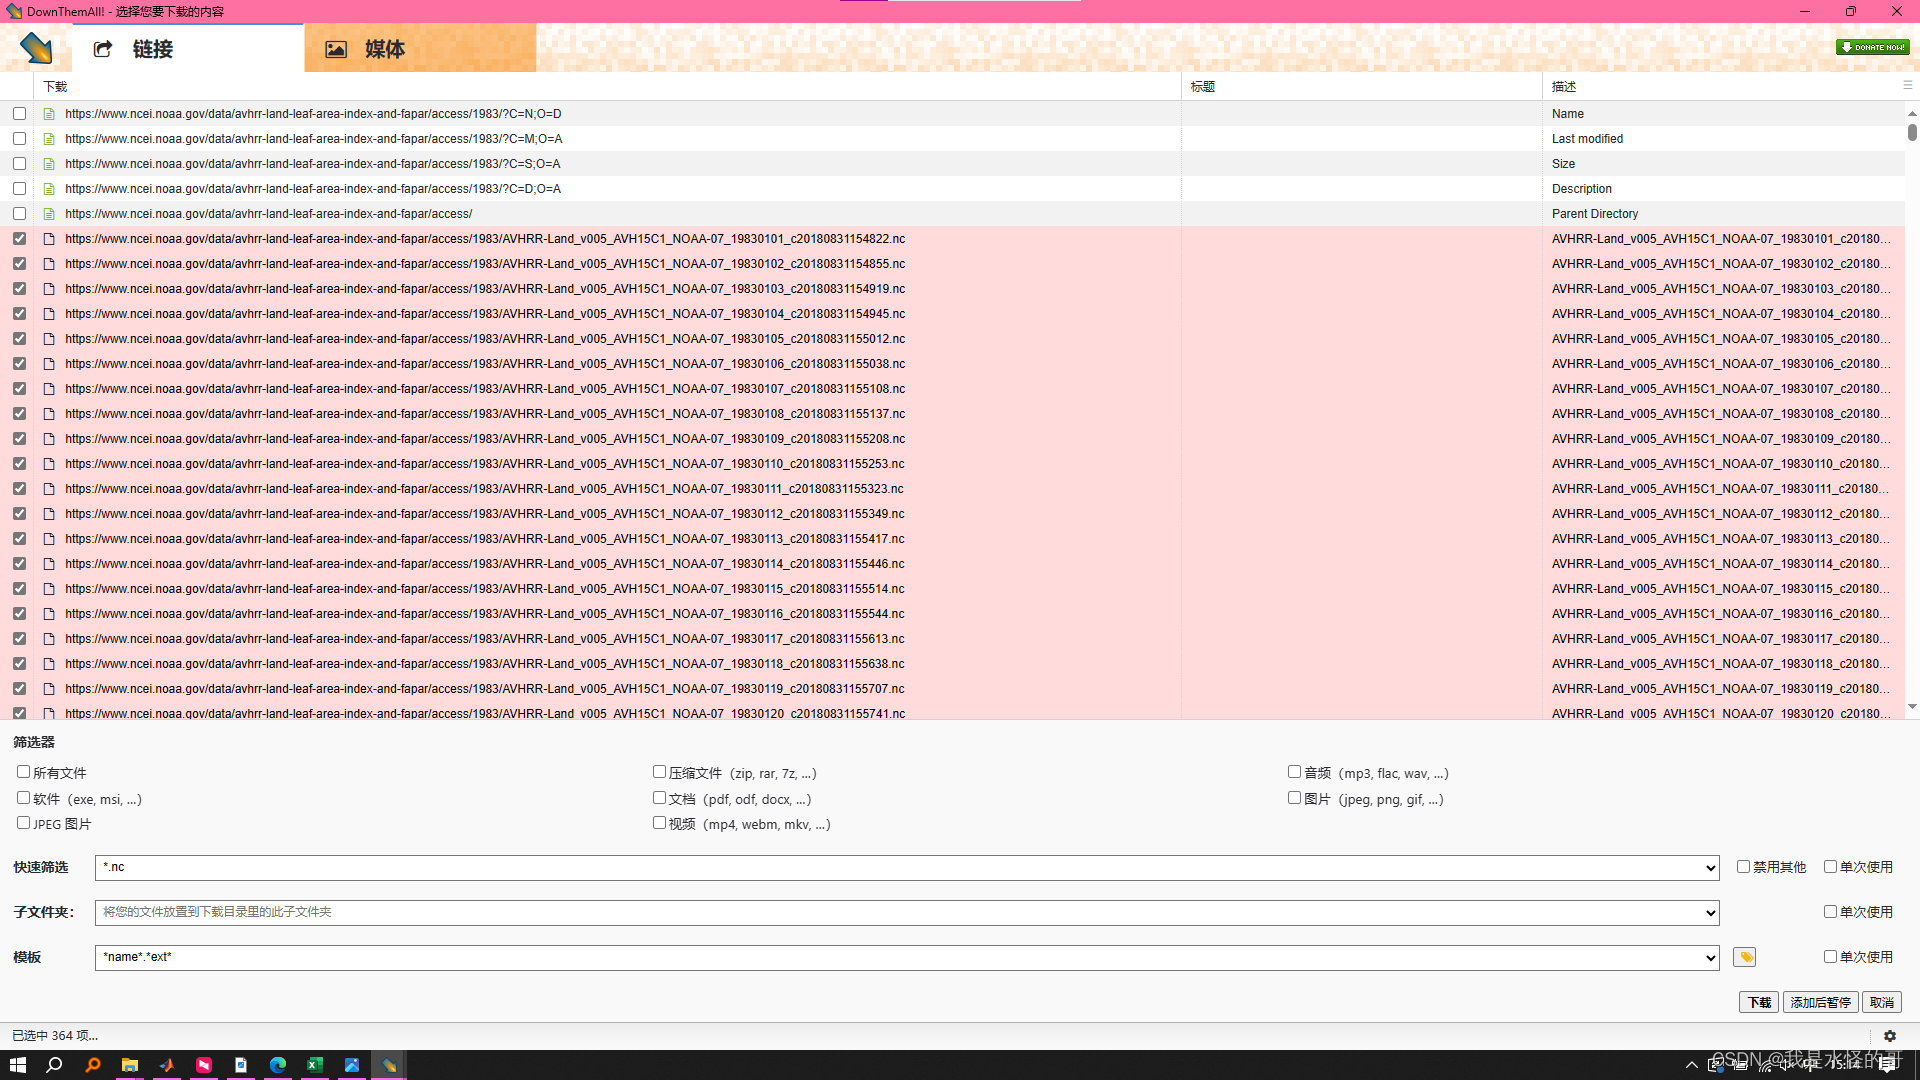Open the template tag helper icon
1920x1080 pixels.
coord(1745,957)
